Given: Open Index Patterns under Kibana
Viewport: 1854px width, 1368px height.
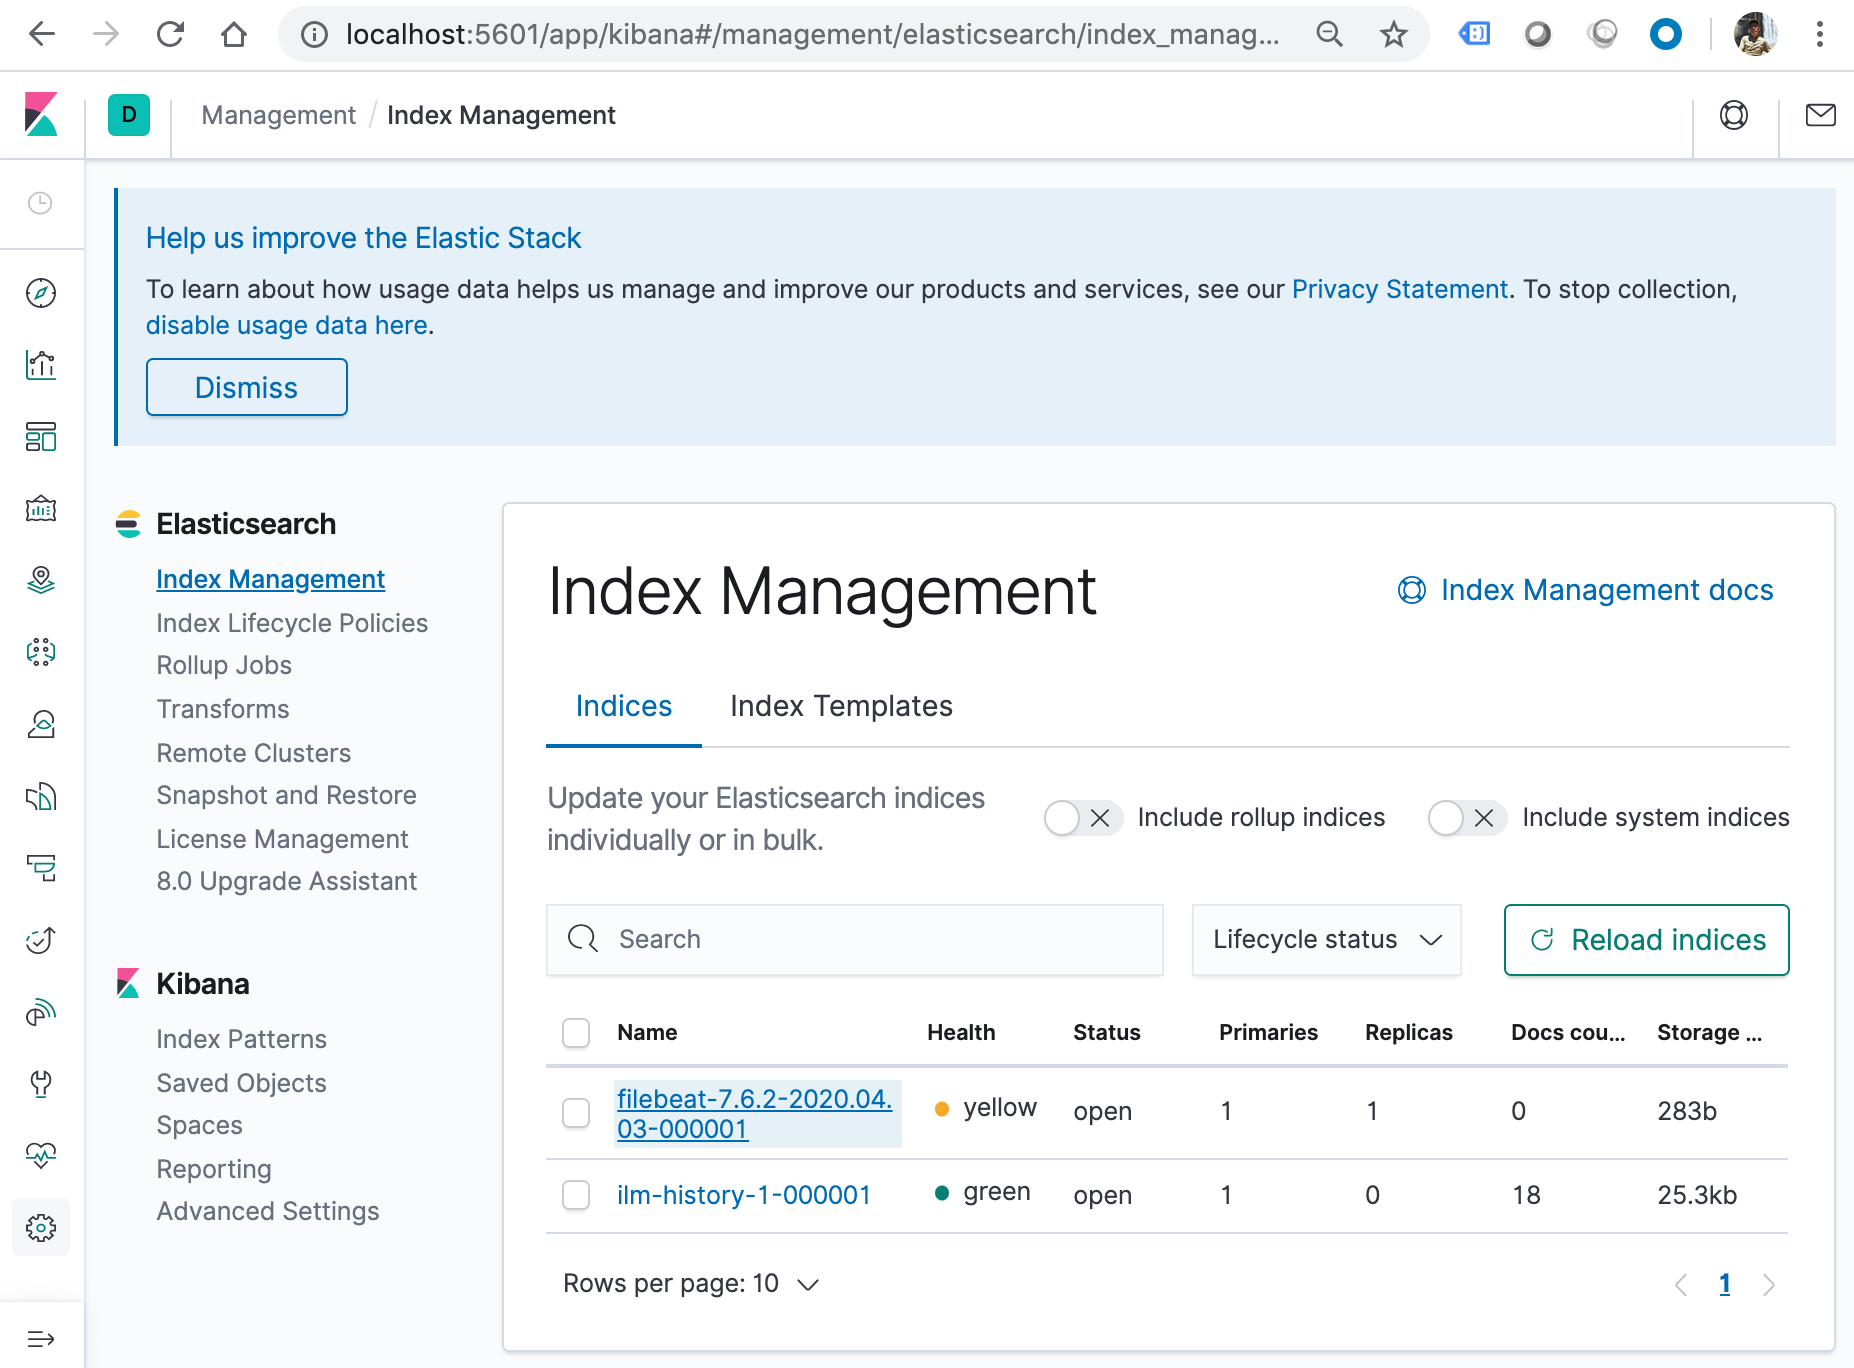Looking at the screenshot, I should coord(241,1040).
